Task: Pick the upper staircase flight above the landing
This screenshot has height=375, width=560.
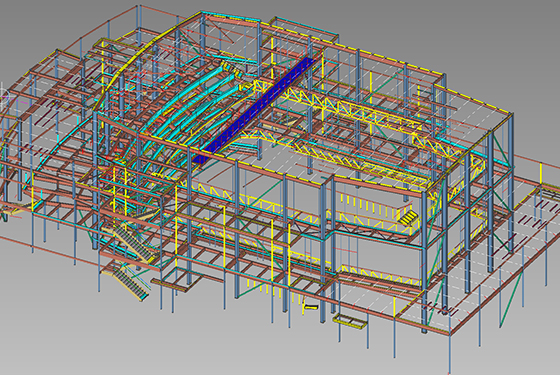Action: 129,240
